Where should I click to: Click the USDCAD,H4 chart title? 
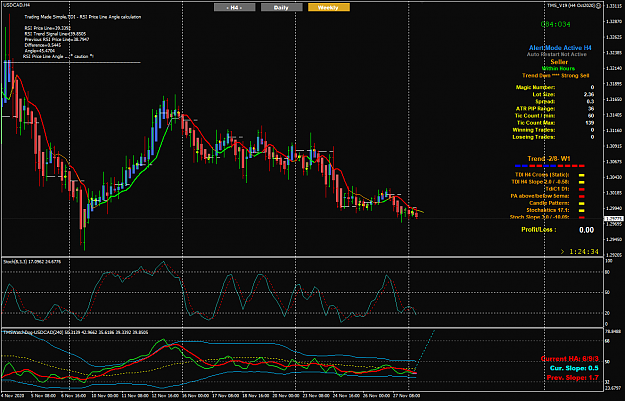pyautogui.click(x=16, y=5)
